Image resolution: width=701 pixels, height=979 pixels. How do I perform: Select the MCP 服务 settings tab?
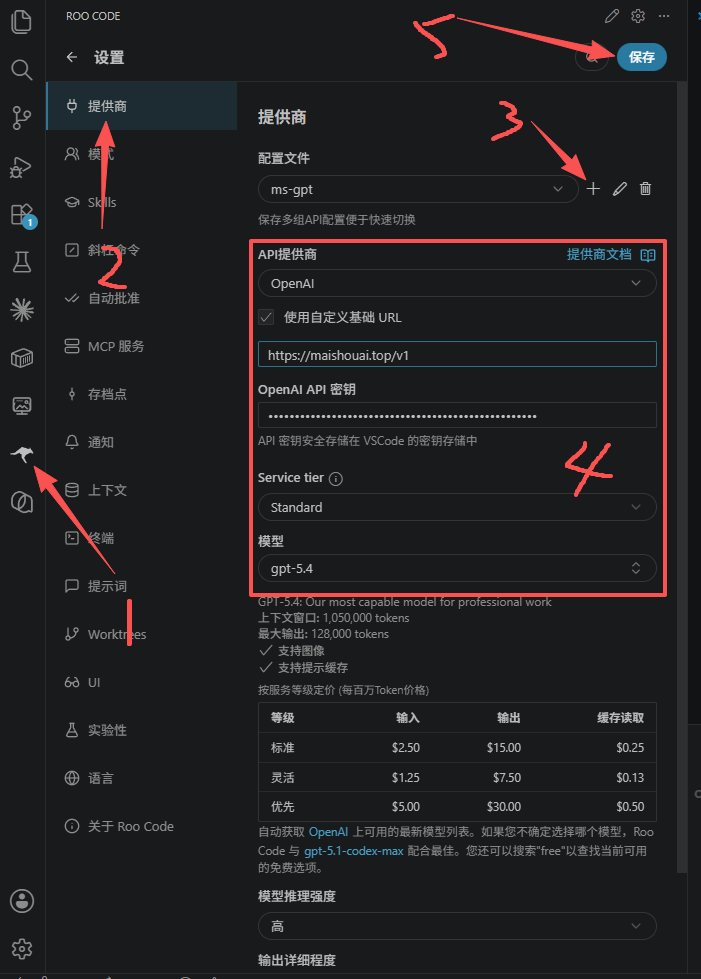coord(142,346)
